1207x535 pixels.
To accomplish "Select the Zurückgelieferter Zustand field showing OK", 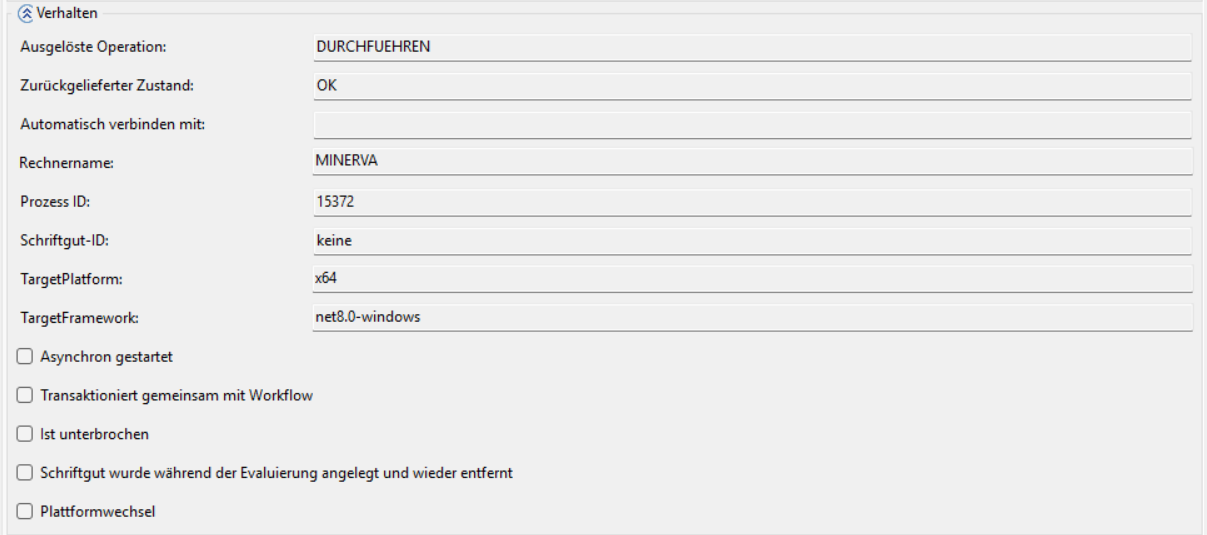I will click(752, 86).
